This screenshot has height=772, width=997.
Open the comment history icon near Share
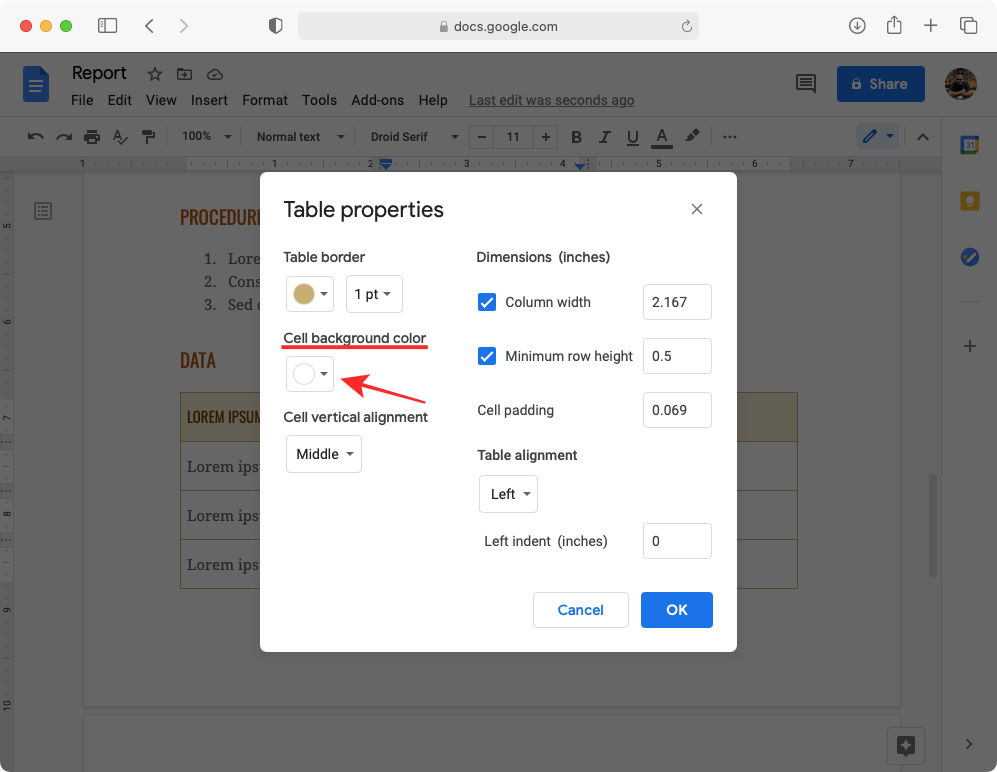[806, 84]
